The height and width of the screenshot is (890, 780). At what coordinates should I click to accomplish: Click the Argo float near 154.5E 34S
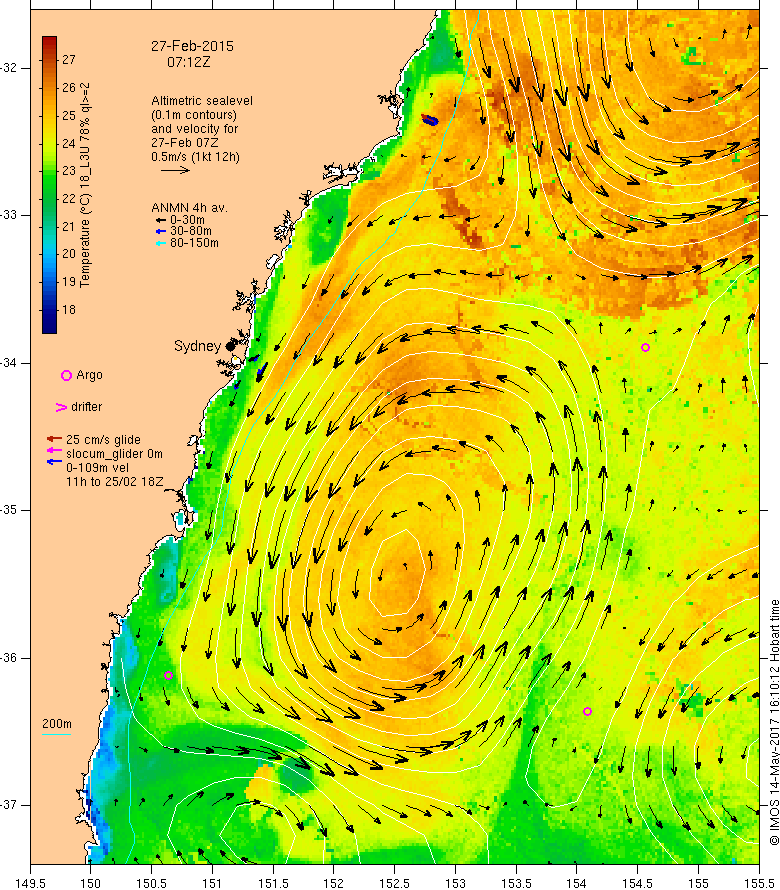click(x=645, y=347)
